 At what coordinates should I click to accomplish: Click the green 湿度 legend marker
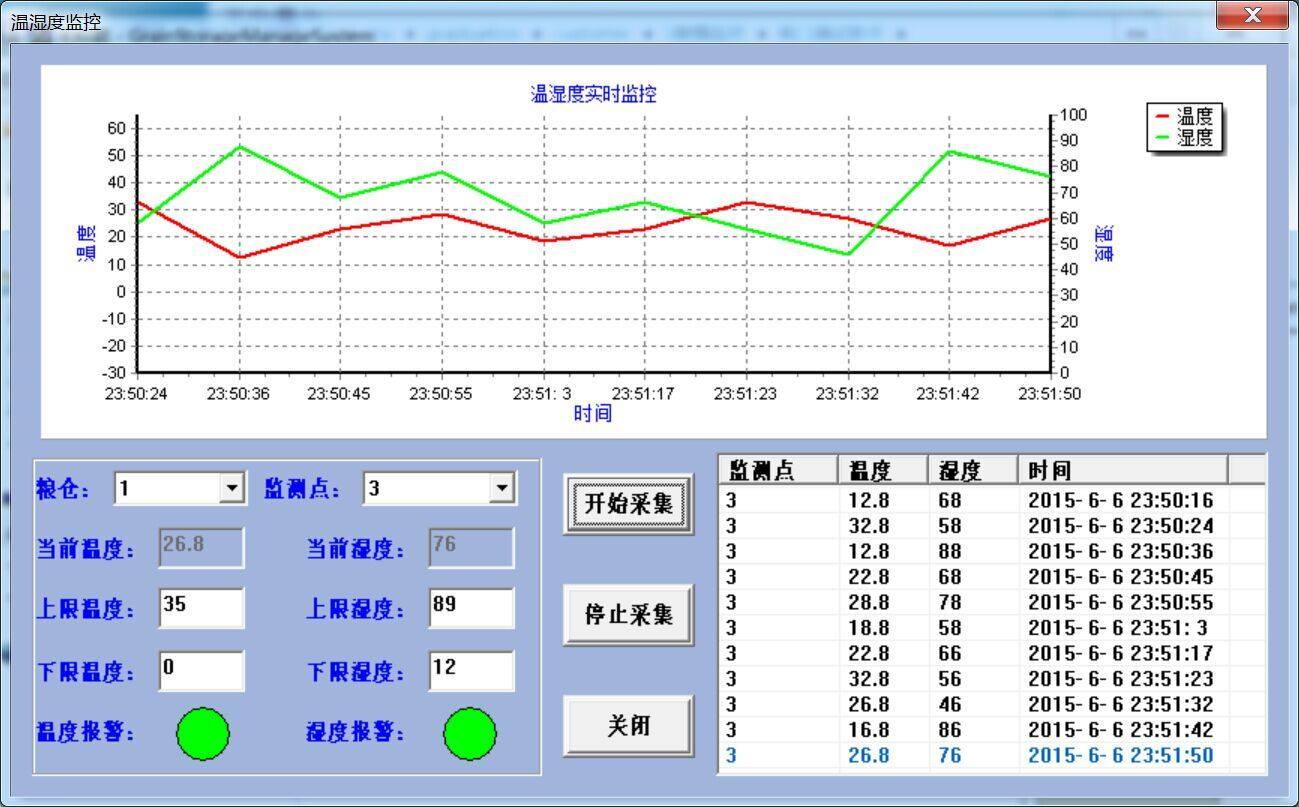pyautogui.click(x=1162, y=137)
